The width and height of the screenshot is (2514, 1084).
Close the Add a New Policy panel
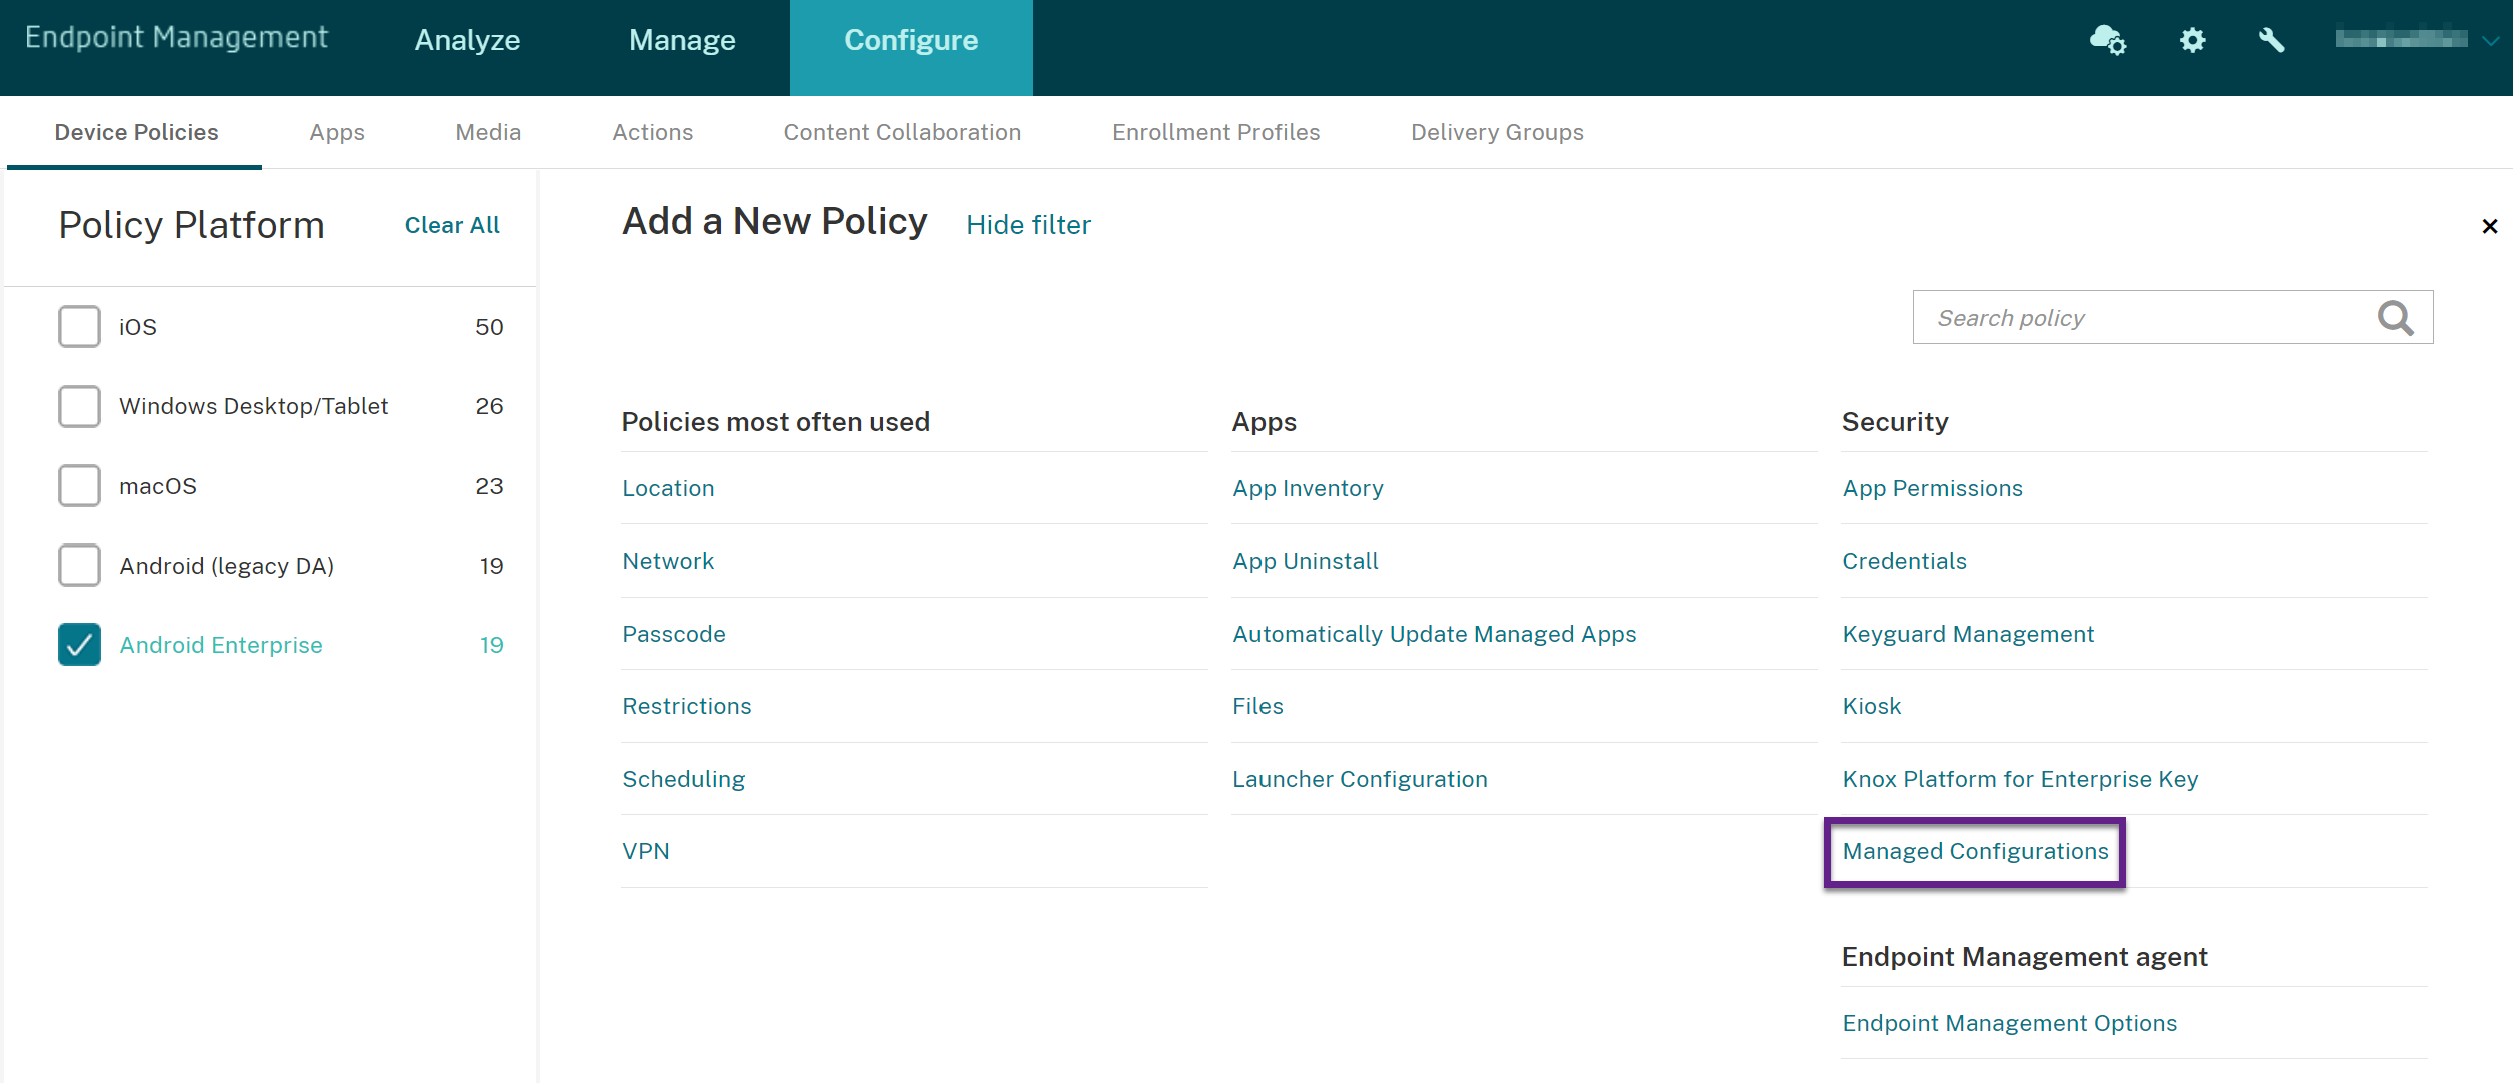2489,226
